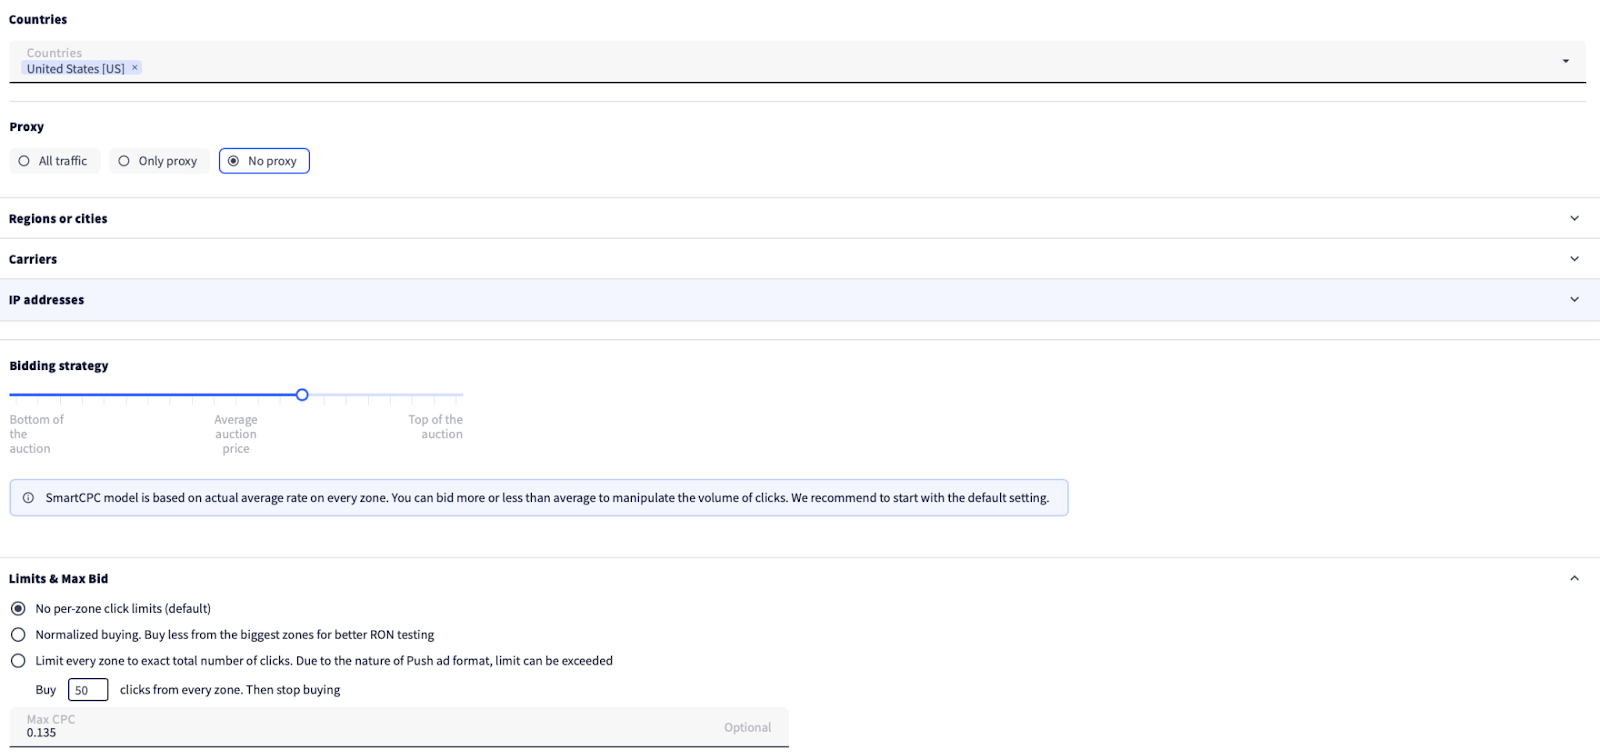Select Normalized buying radio option
This screenshot has width=1600, height=756.
click(18, 635)
